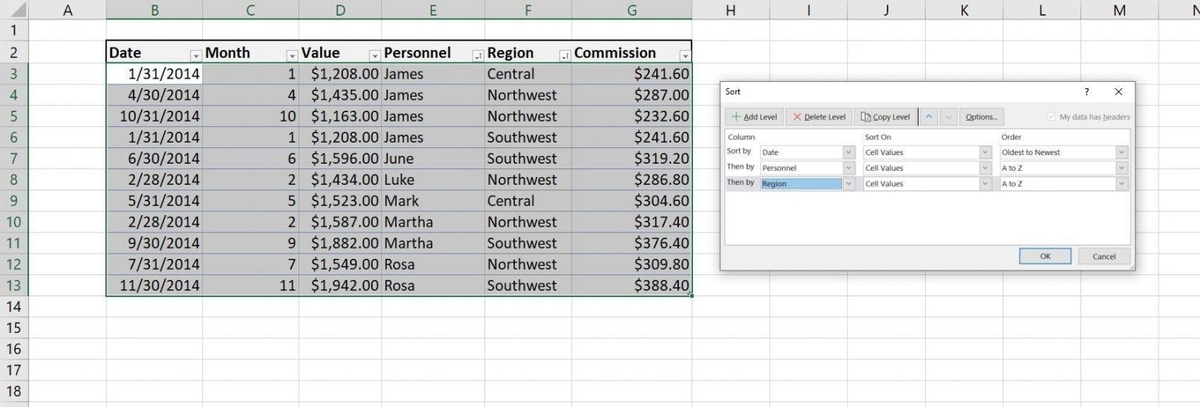The height and width of the screenshot is (407, 1200).
Task: Open the Options button in the Sort dialog
Action: [x=980, y=117]
